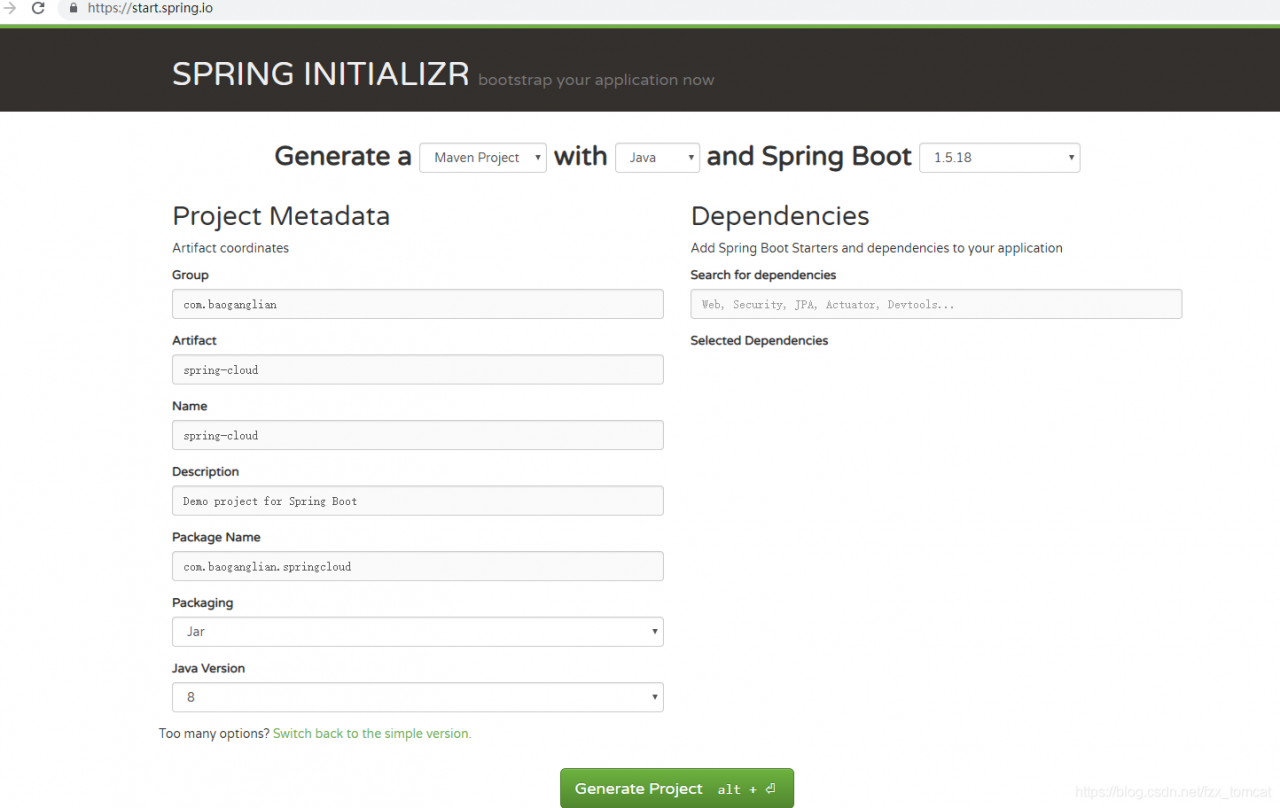Screen dimensions: 1280x808
Task: Click the 'Add Spring Boot Starters' description text
Action: click(877, 248)
